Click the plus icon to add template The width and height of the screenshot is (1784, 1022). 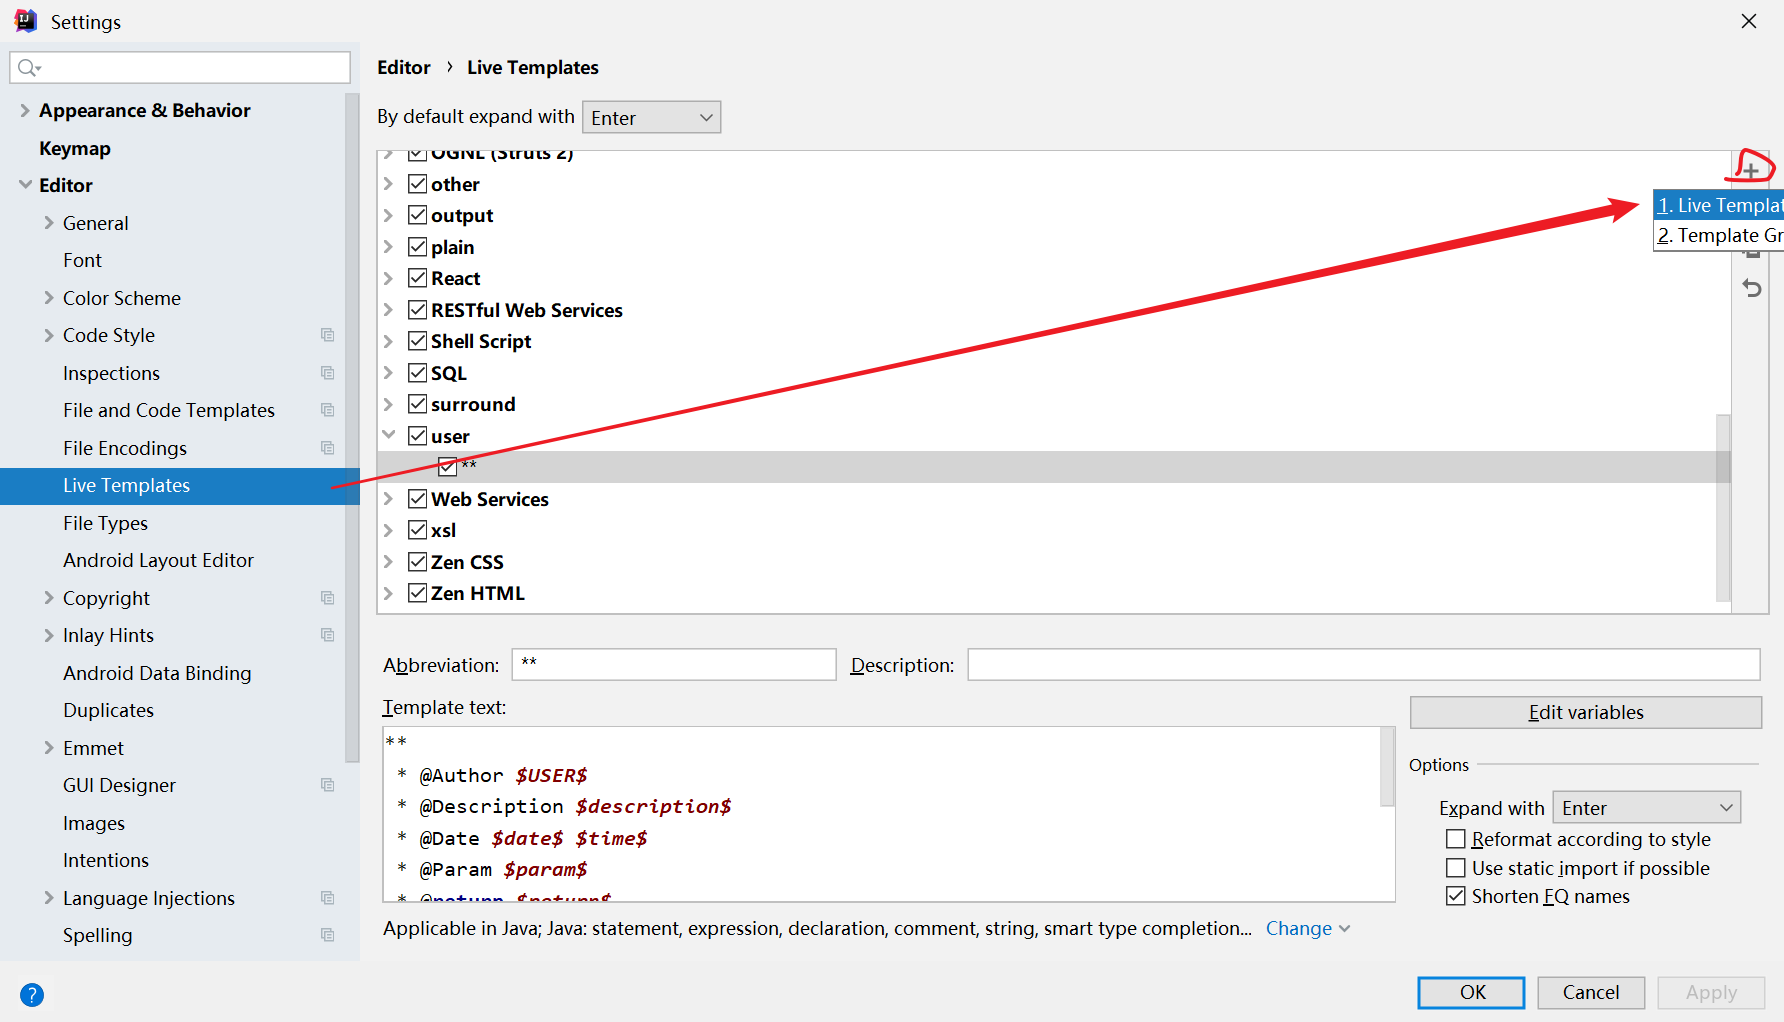(1750, 170)
